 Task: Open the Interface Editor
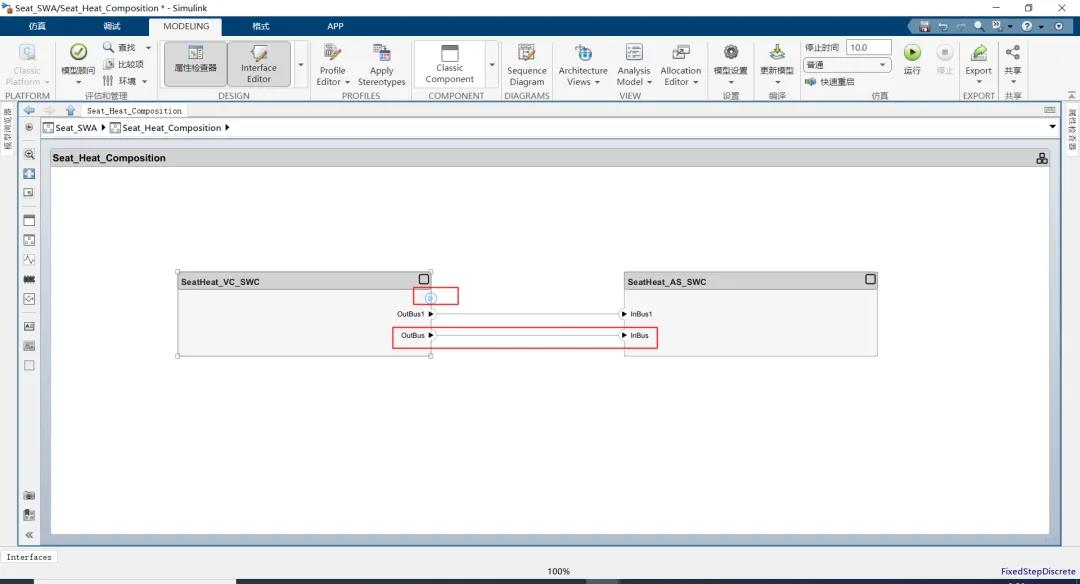pos(258,64)
